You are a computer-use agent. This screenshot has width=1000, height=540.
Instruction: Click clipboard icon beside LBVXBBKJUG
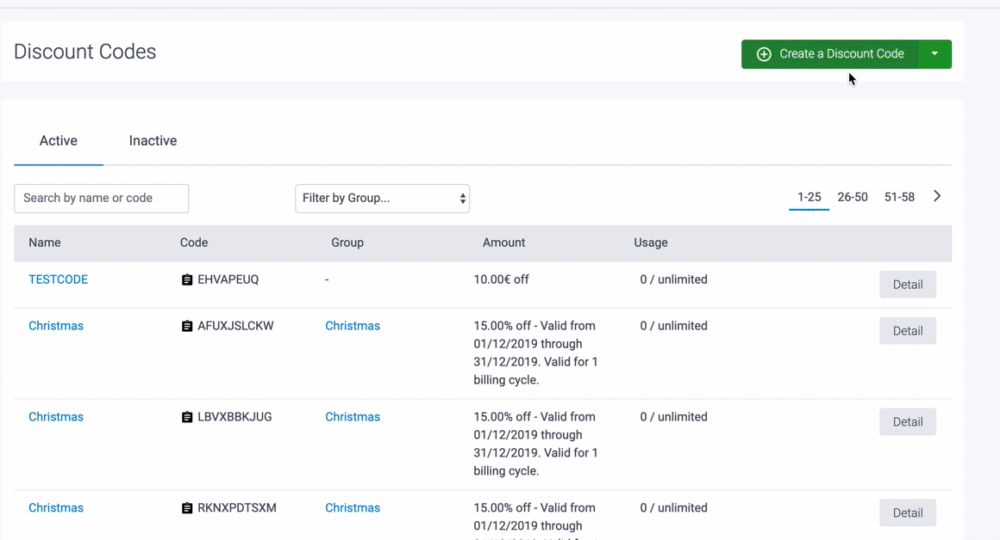tap(187, 417)
